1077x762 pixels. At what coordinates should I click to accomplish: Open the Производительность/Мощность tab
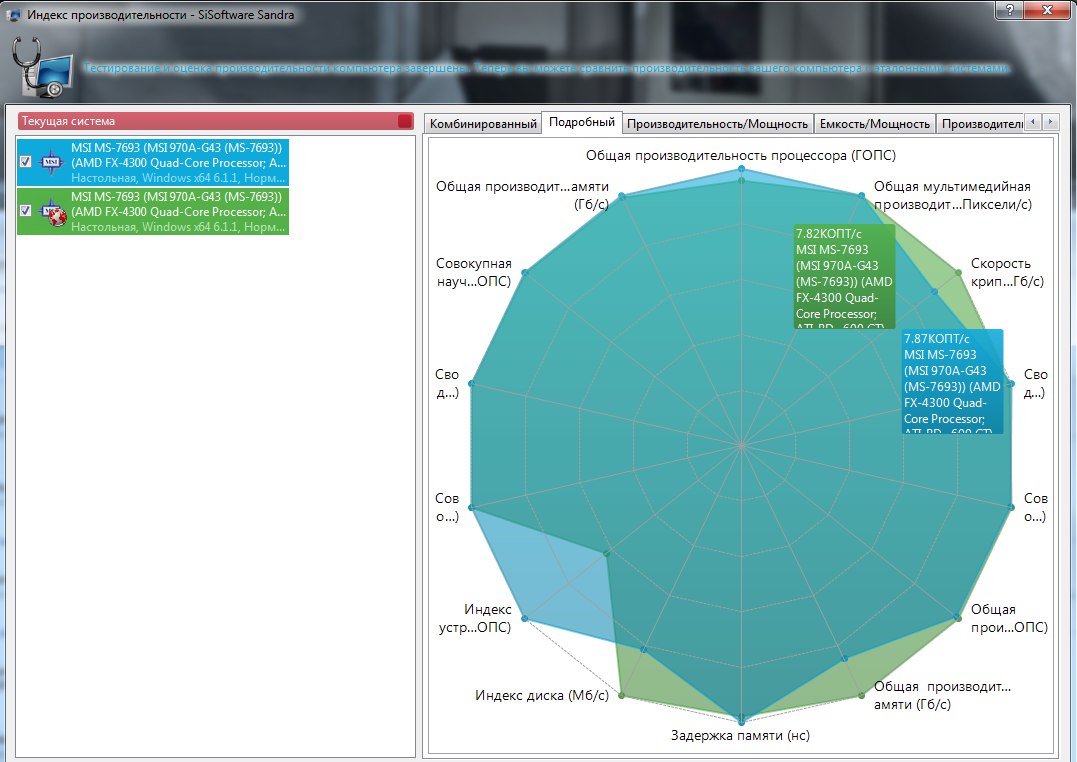click(x=718, y=124)
